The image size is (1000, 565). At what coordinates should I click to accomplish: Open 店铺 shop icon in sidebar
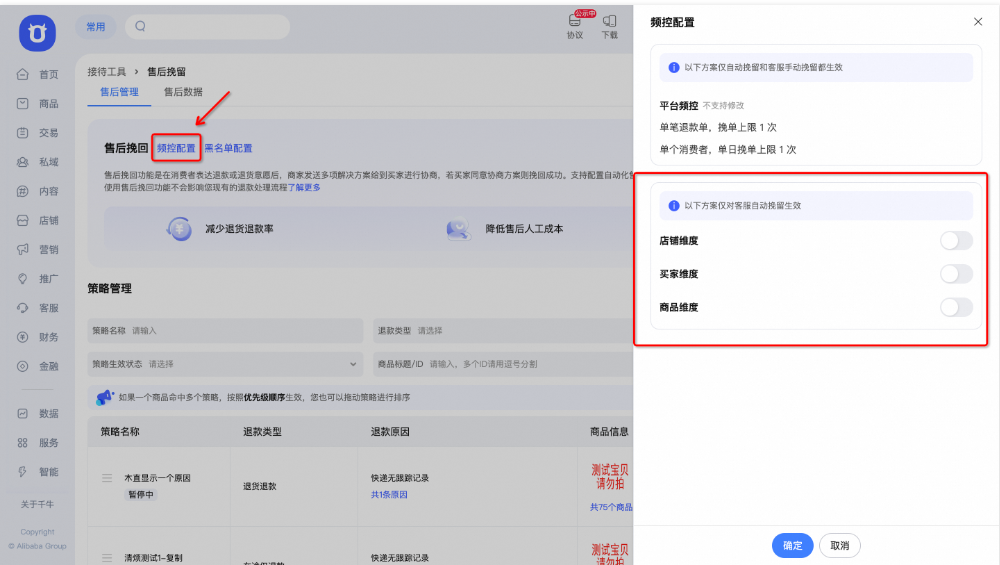pos(23,221)
